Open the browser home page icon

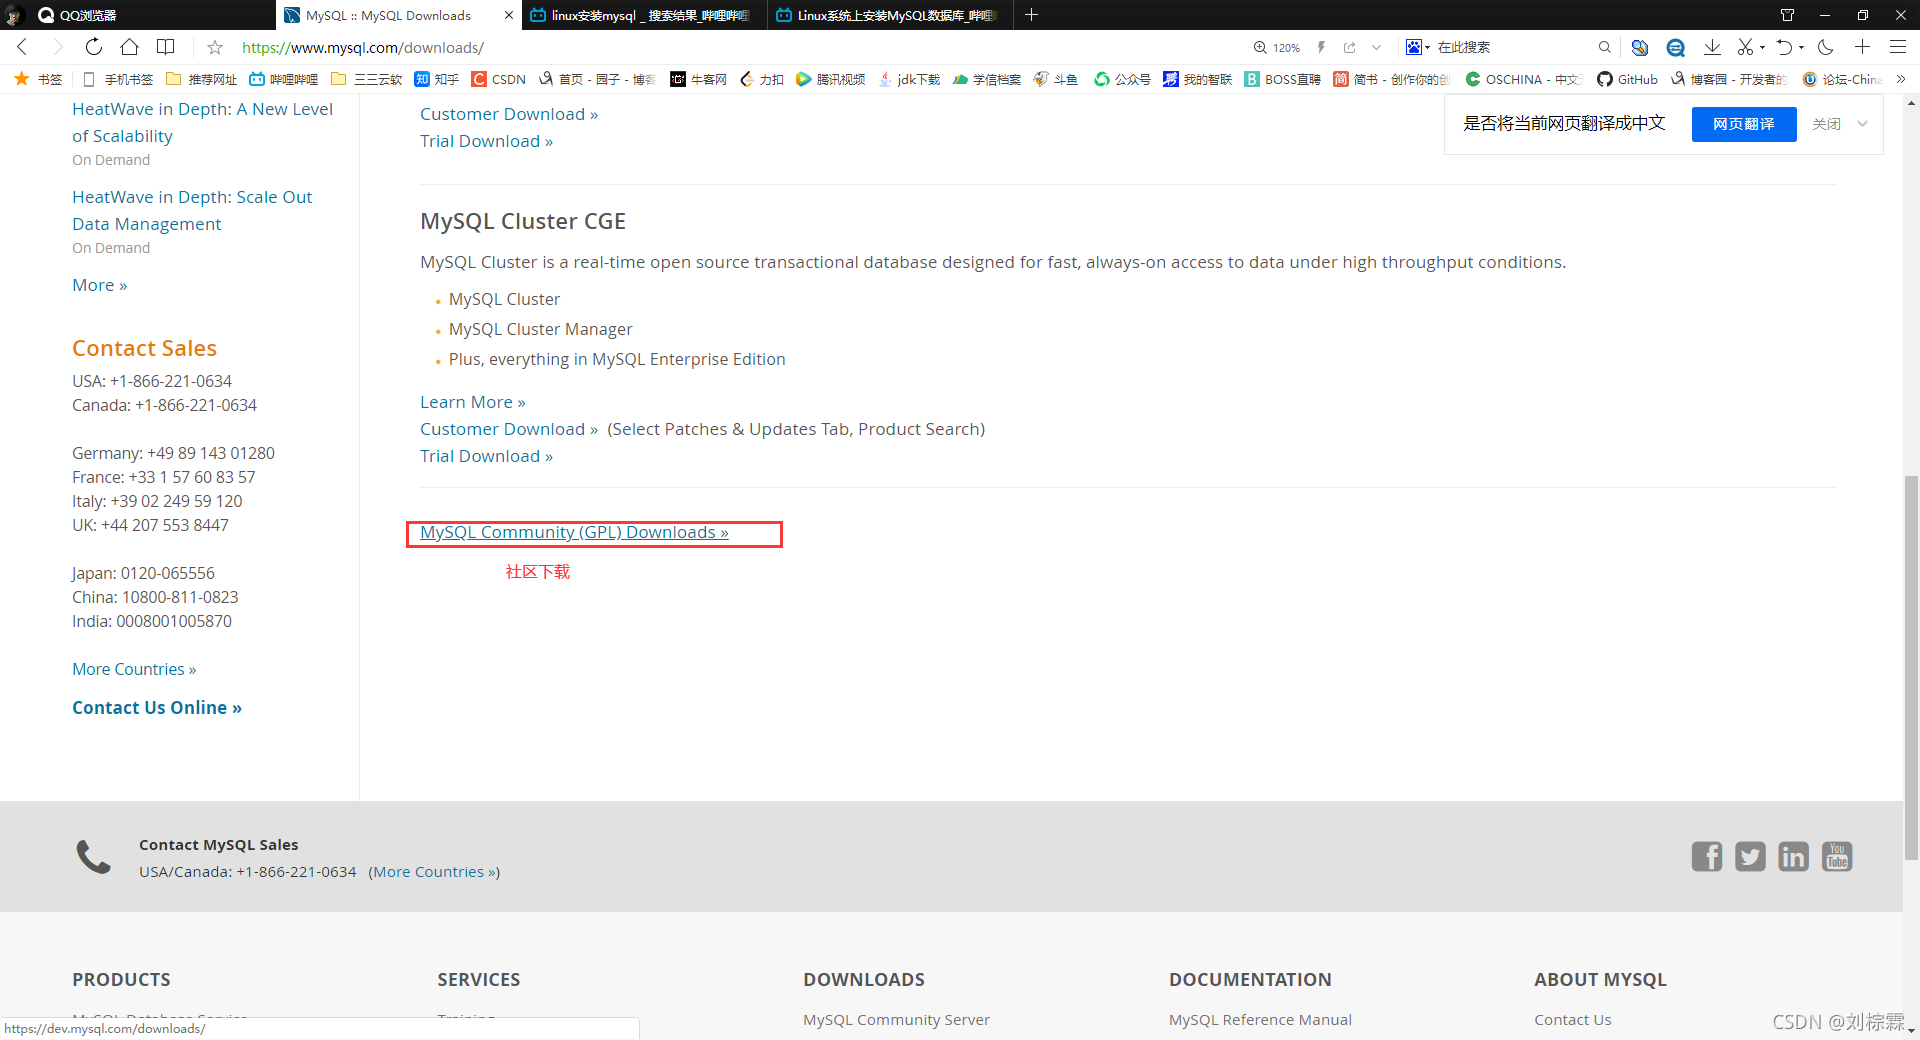[x=129, y=47]
